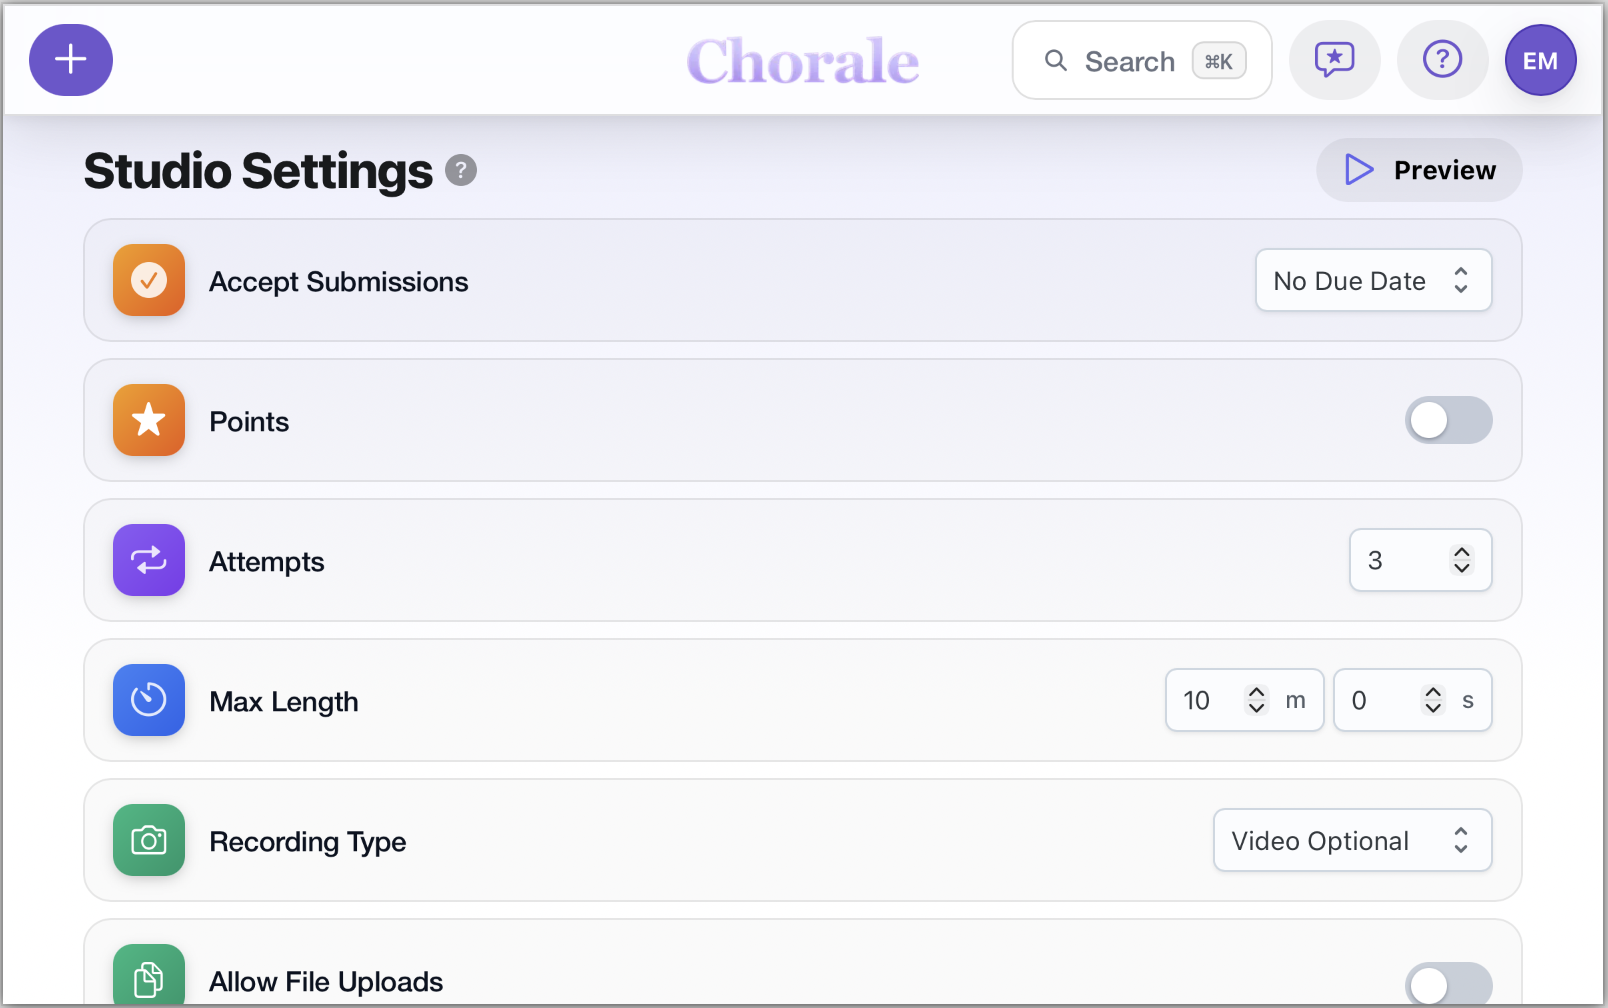Image resolution: width=1608 pixels, height=1008 pixels.
Task: Open the No Due Date dropdown
Action: pos(1374,280)
